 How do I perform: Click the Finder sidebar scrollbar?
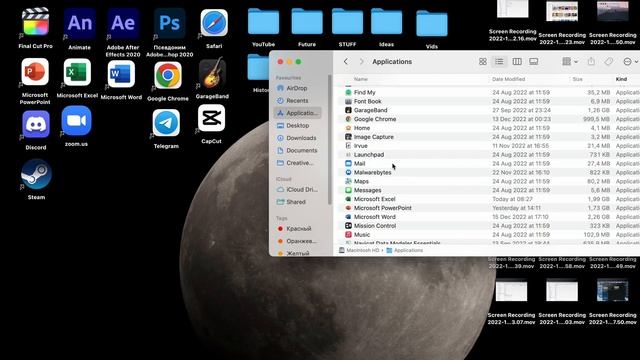pos(330,139)
